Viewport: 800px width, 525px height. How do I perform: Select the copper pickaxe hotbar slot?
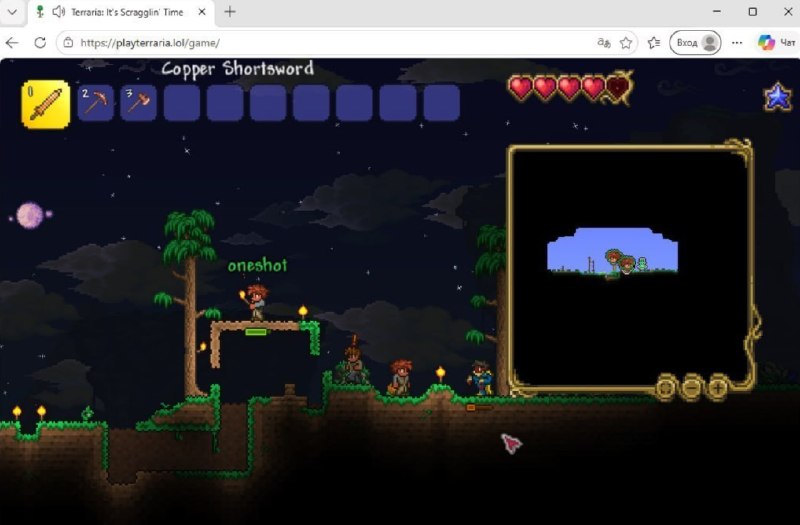coord(95,103)
